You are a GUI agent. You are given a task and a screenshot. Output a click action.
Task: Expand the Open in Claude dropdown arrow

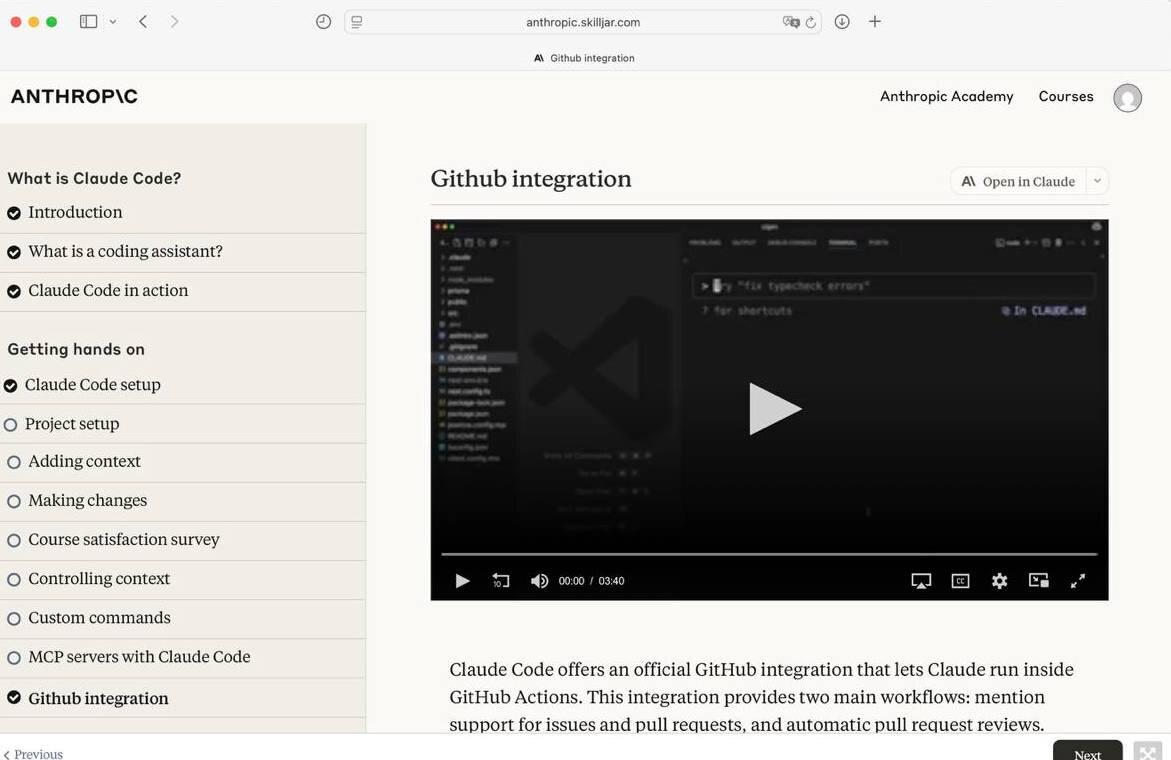tap(1097, 181)
